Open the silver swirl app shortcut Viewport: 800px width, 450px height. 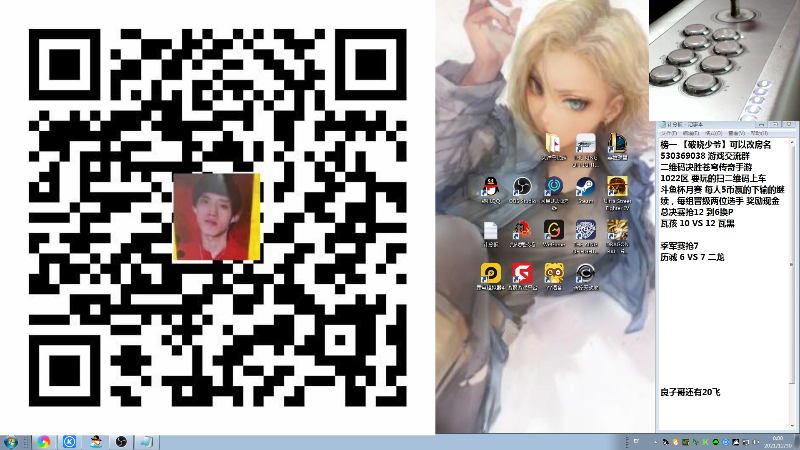pos(585,277)
